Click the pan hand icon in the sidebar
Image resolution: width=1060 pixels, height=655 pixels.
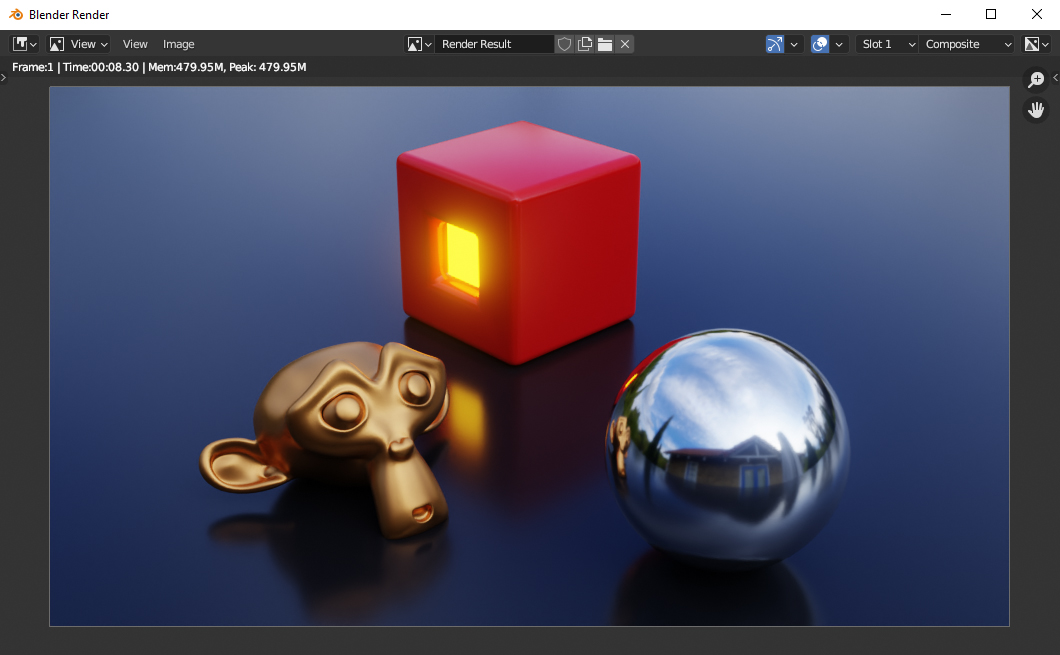(x=1036, y=109)
